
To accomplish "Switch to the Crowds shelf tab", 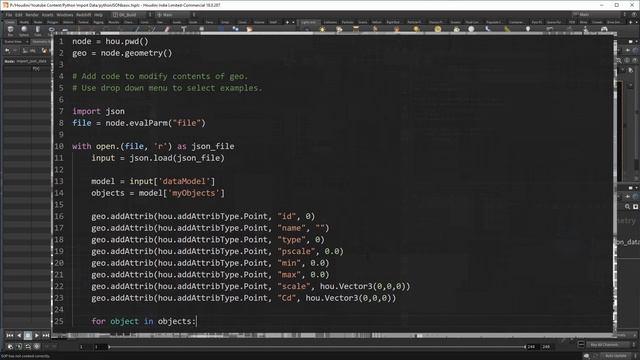I will pos(597,22).
